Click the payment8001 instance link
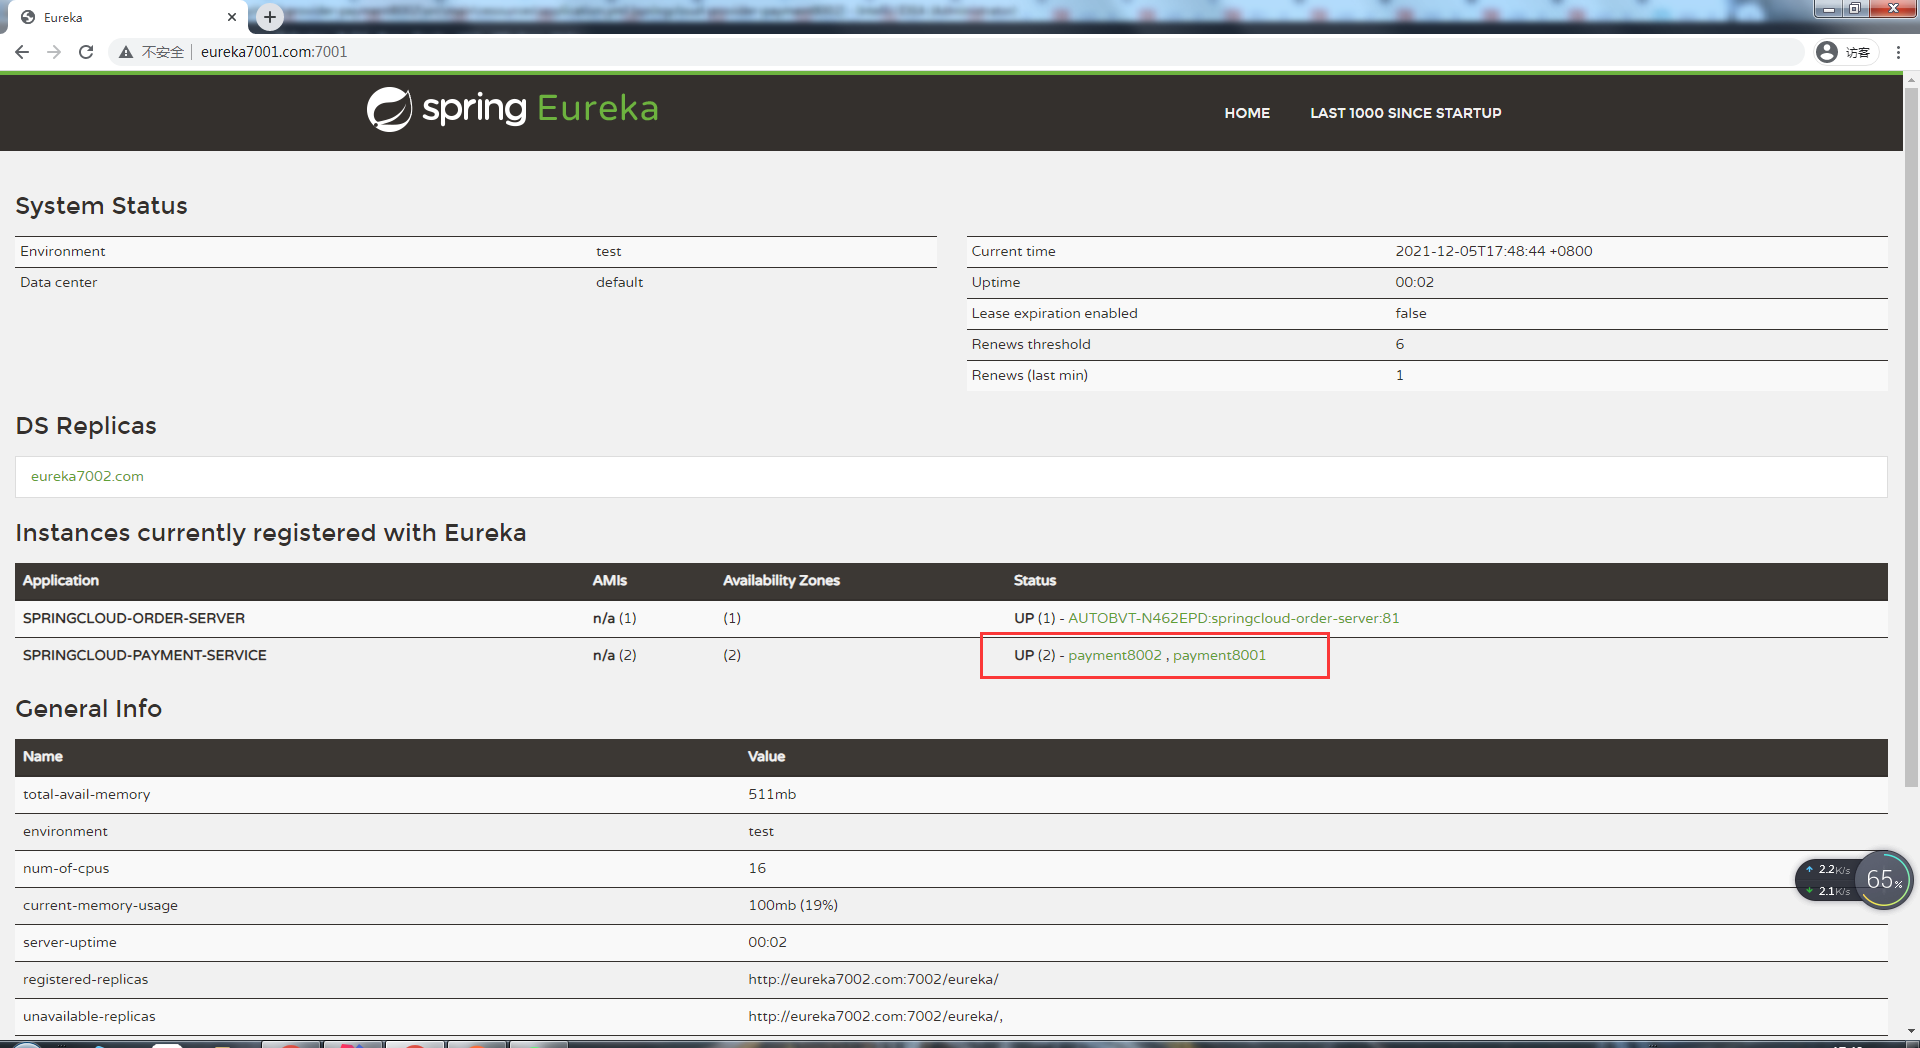 coord(1219,655)
